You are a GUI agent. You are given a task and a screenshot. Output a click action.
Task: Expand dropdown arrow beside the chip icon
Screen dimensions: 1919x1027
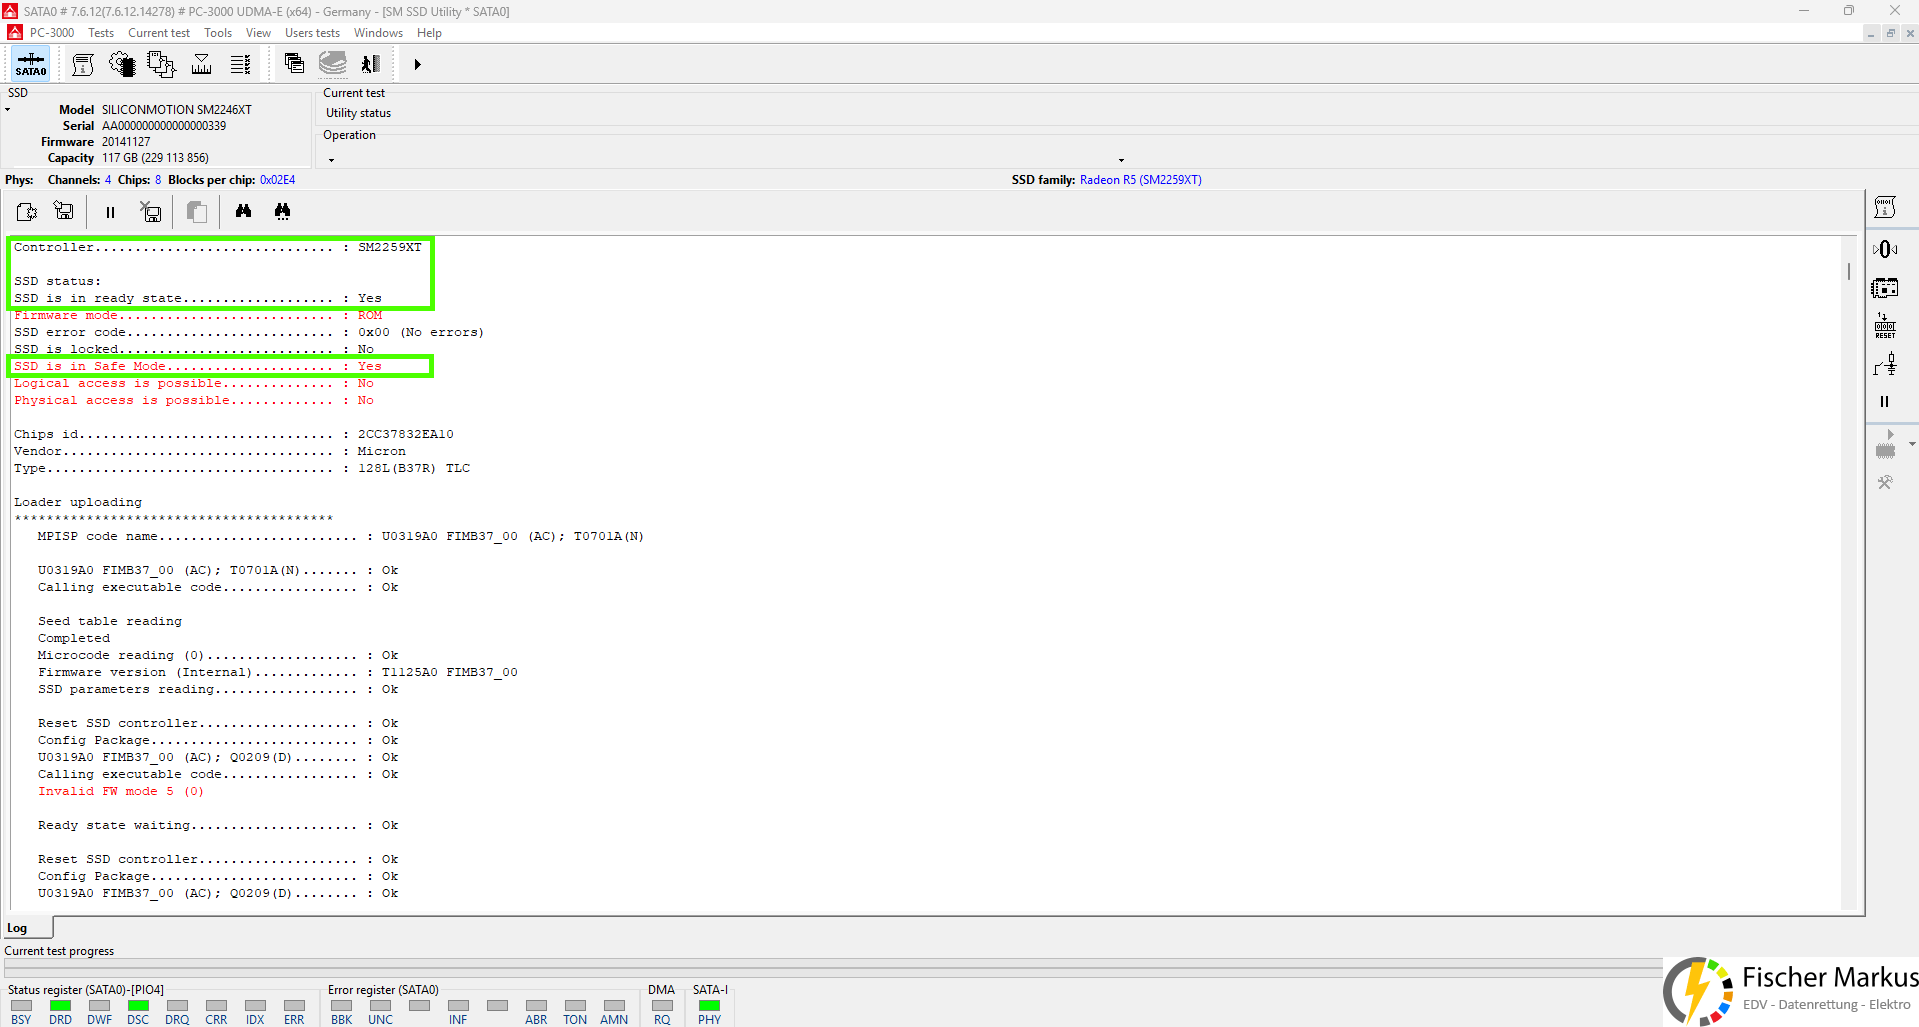click(x=1912, y=444)
